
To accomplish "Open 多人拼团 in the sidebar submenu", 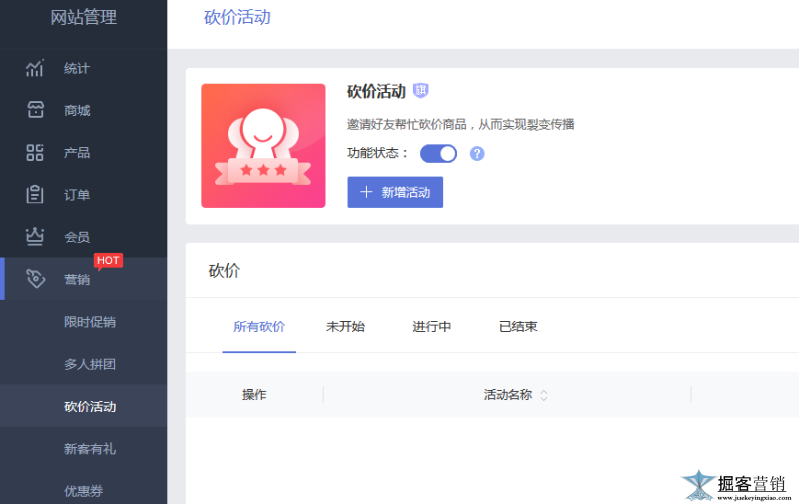I will coord(90,364).
